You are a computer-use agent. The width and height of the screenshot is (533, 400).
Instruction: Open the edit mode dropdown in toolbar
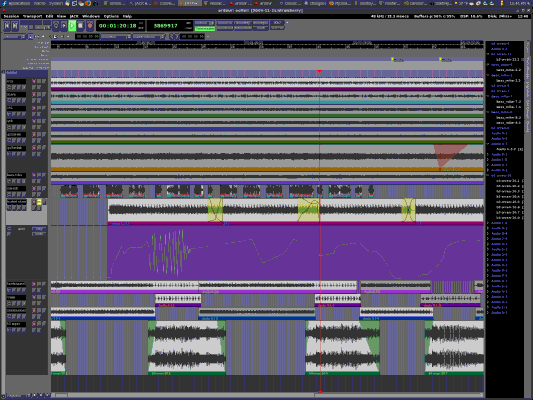(14, 36)
